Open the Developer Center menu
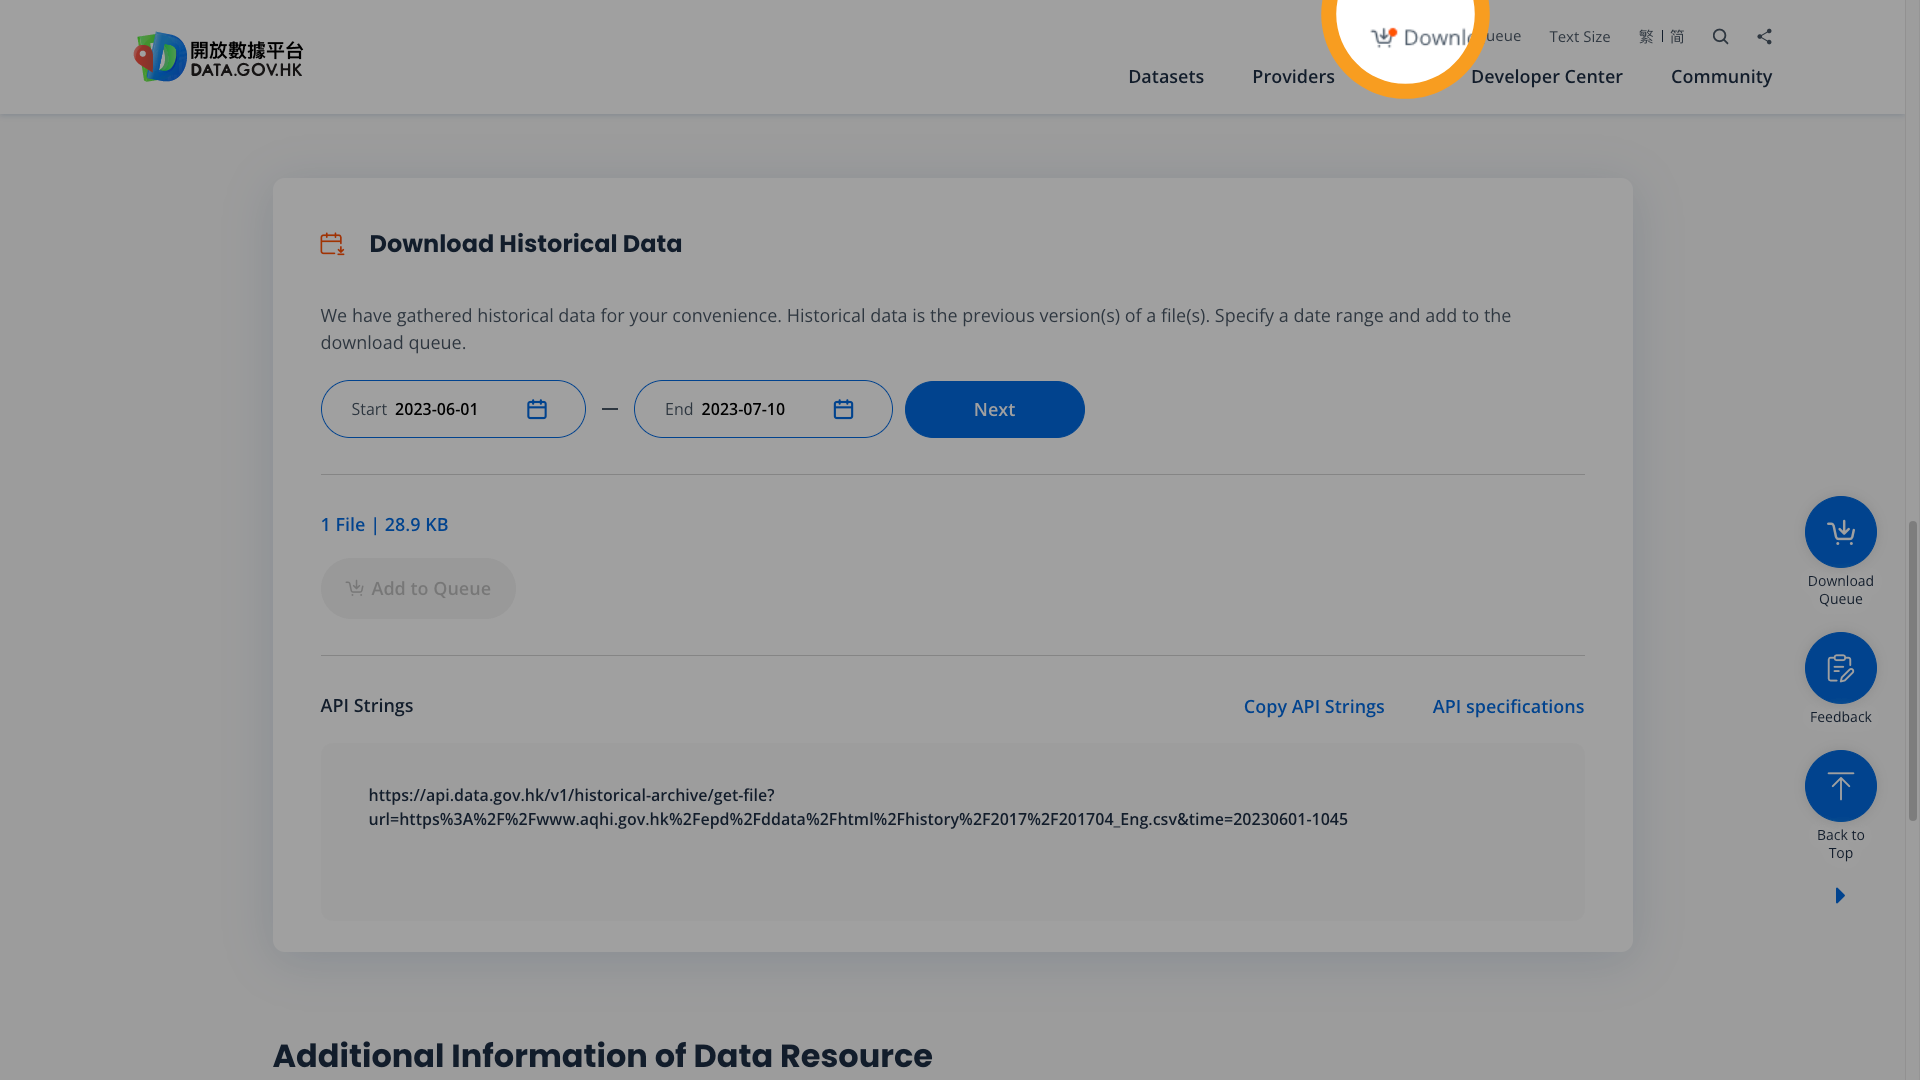The image size is (1920, 1080). point(1546,76)
